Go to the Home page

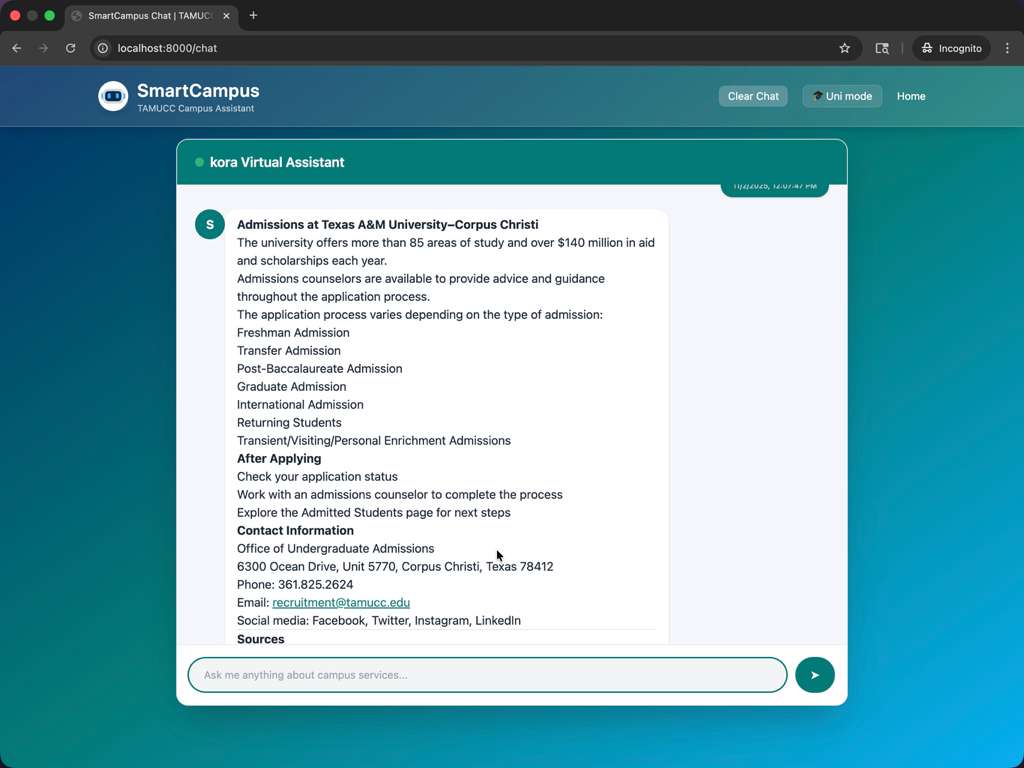(x=911, y=96)
